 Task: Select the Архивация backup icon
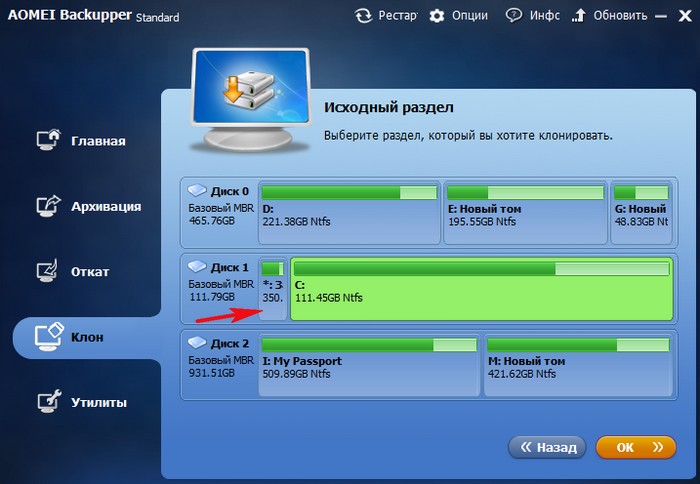point(48,206)
